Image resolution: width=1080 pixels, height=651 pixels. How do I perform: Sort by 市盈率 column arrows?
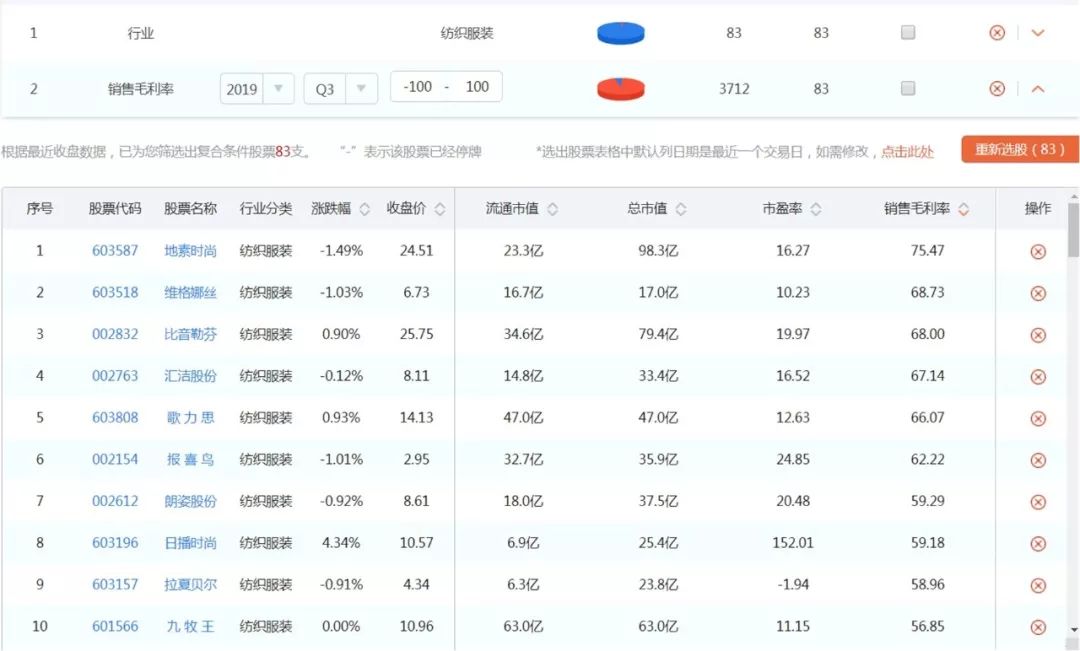816,209
